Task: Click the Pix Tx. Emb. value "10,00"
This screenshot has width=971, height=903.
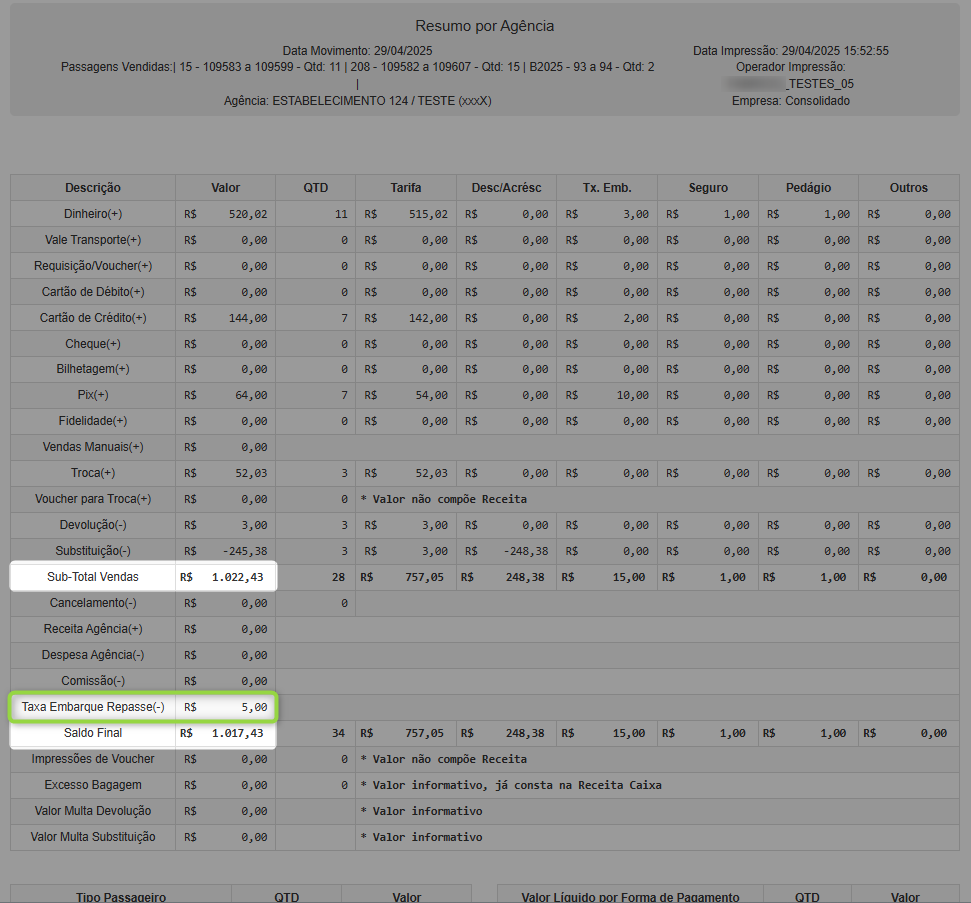Action: [x=632, y=395]
